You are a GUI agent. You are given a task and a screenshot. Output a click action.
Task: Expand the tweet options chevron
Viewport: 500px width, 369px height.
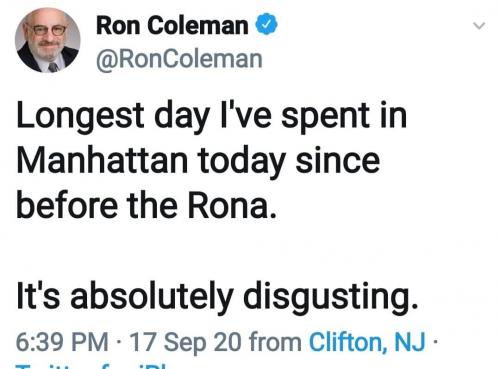click(x=479, y=26)
